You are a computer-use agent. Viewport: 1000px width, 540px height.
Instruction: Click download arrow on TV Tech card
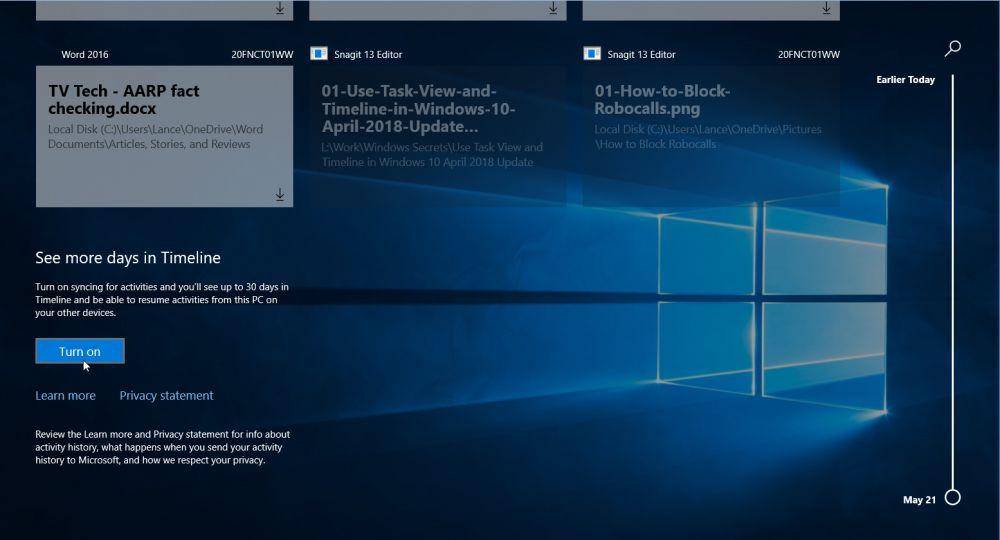click(x=279, y=194)
